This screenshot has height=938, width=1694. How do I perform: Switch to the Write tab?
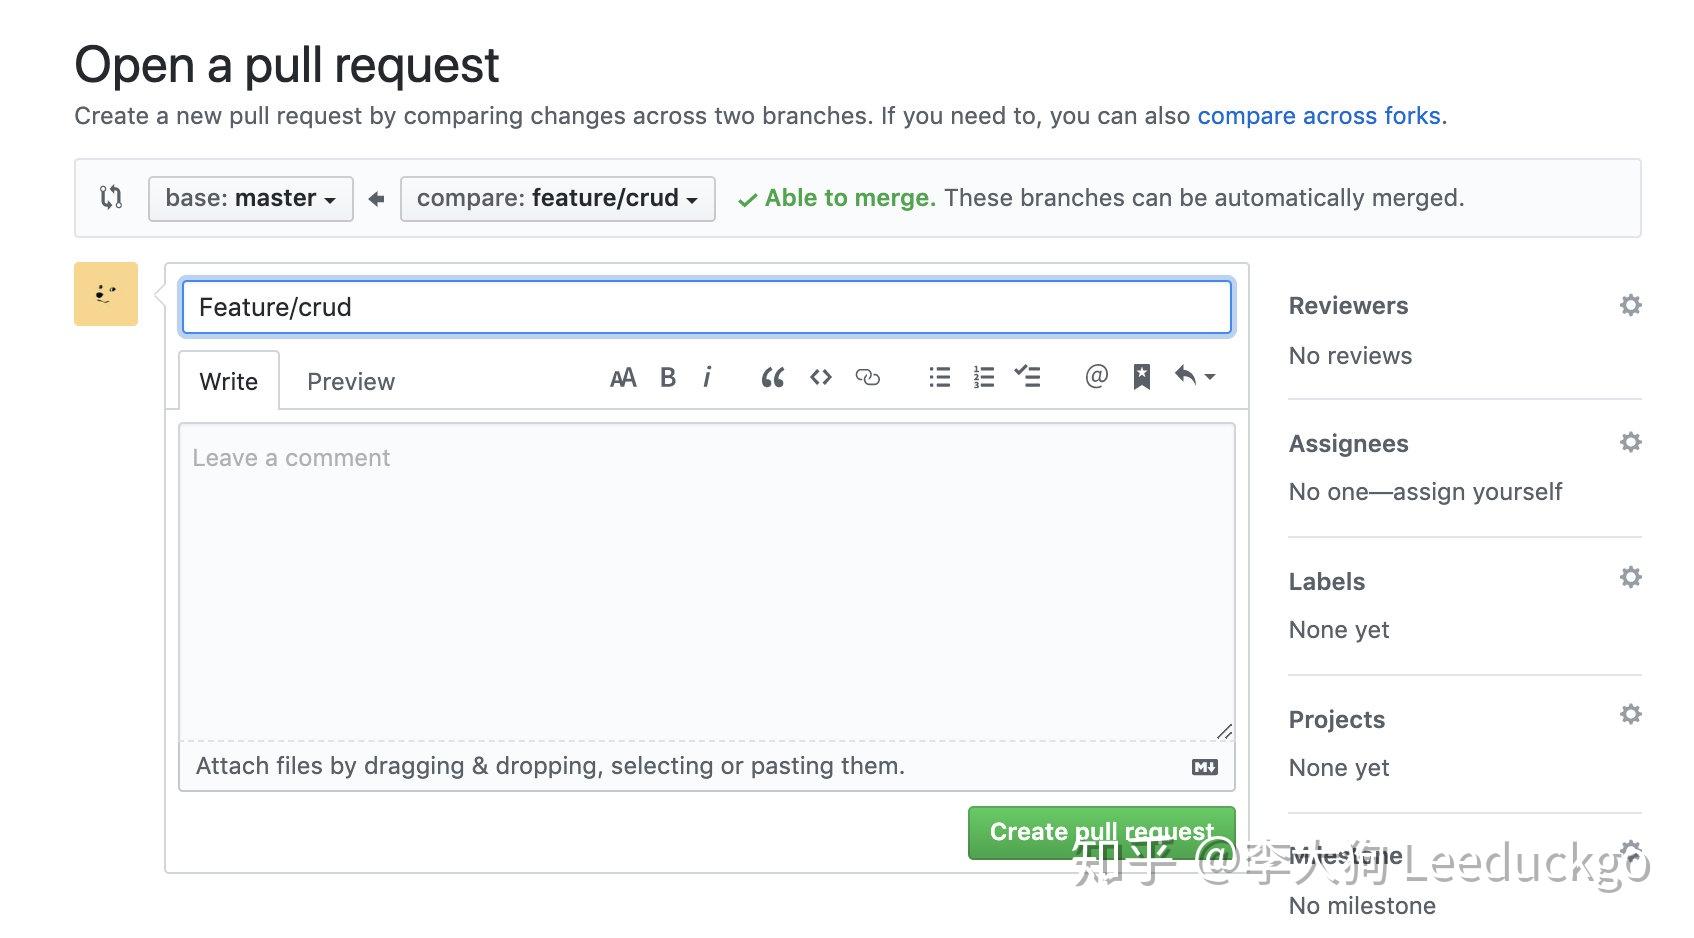[x=229, y=382]
